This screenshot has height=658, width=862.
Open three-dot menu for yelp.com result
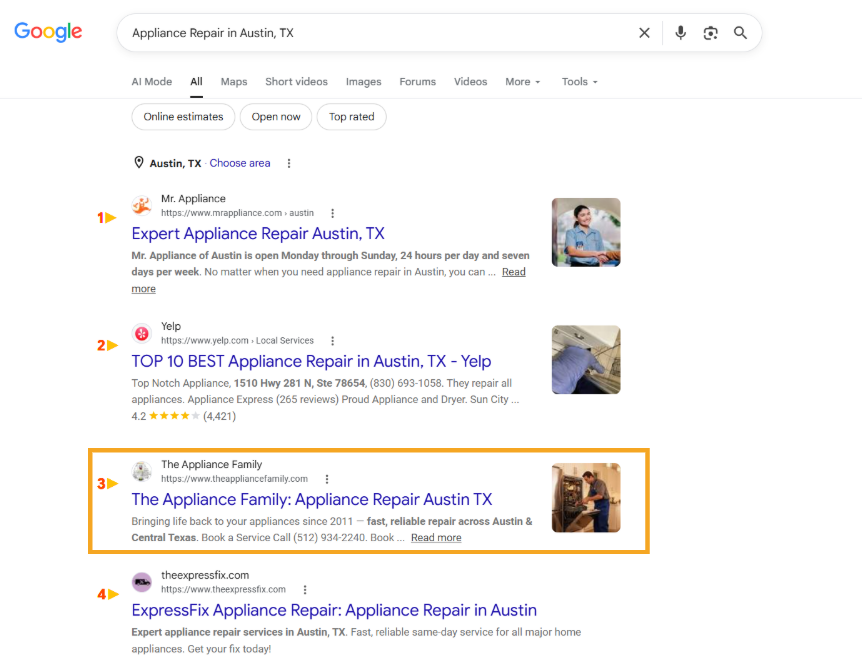(x=332, y=341)
